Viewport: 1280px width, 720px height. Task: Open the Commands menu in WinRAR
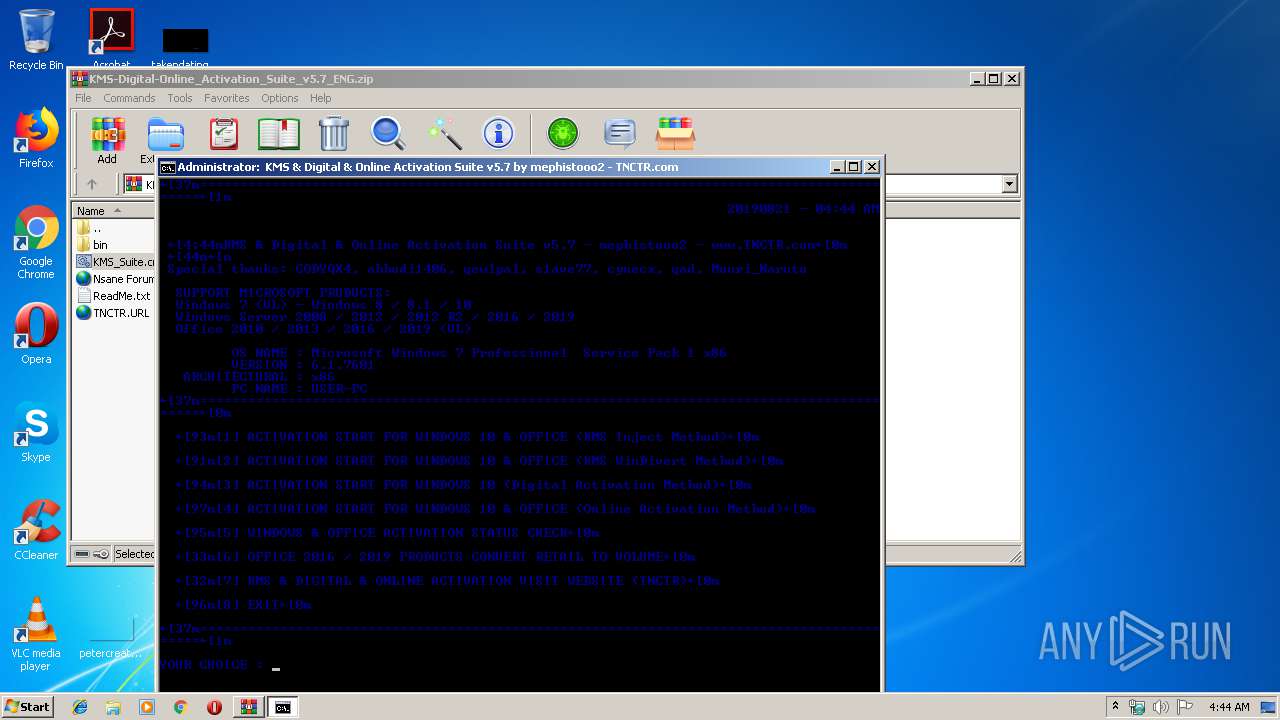tap(129, 98)
